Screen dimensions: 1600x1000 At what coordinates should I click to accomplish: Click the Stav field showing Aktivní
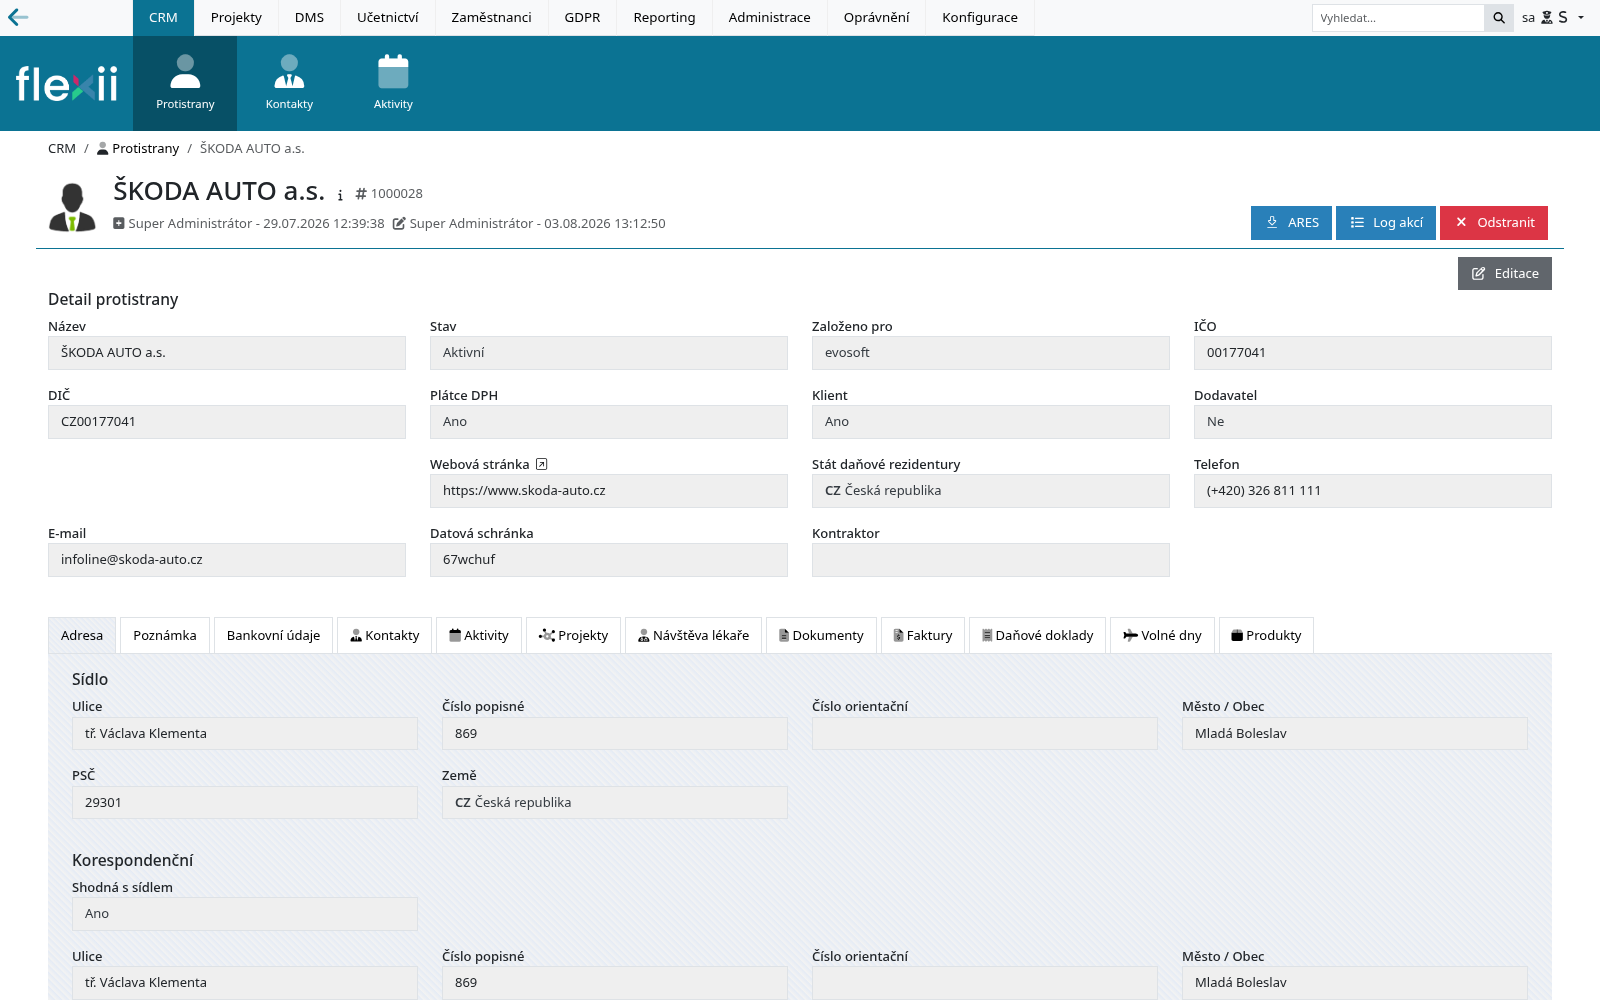click(x=609, y=353)
